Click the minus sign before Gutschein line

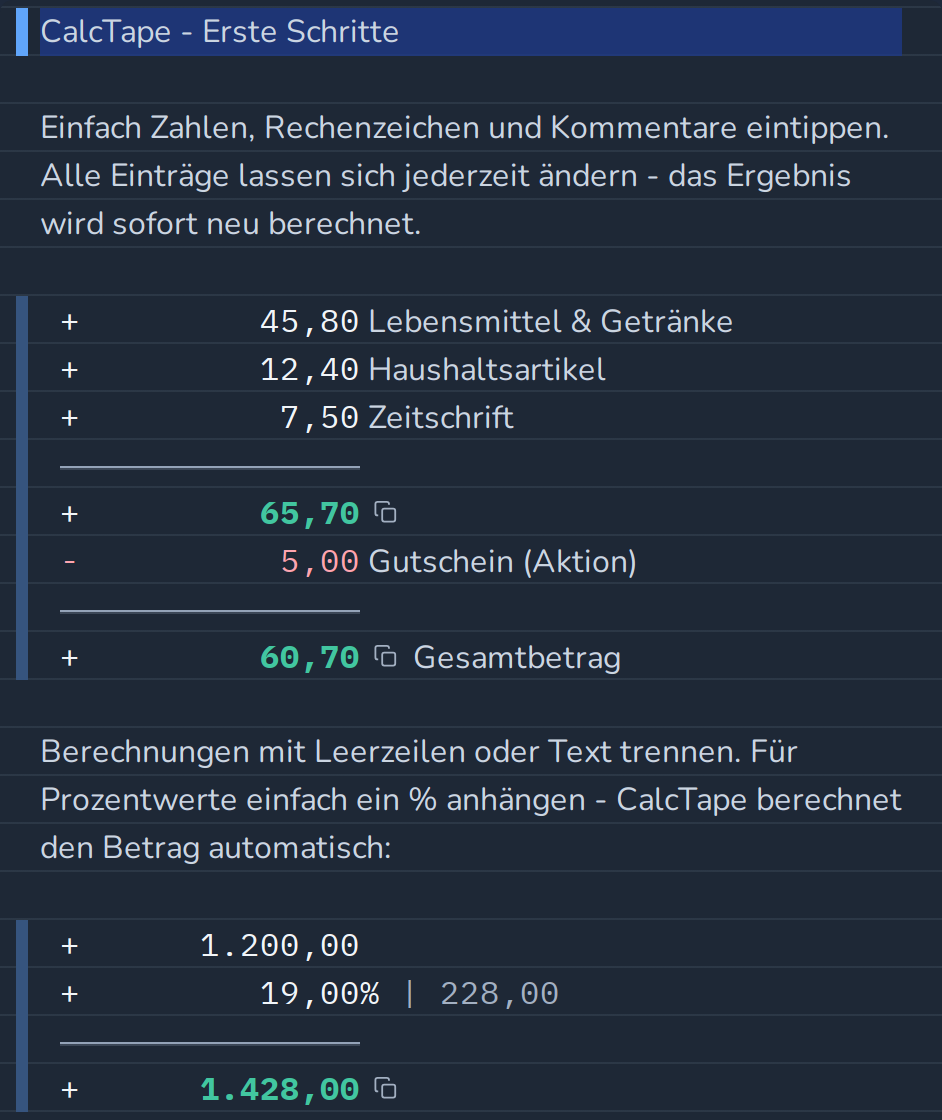[x=69, y=562]
